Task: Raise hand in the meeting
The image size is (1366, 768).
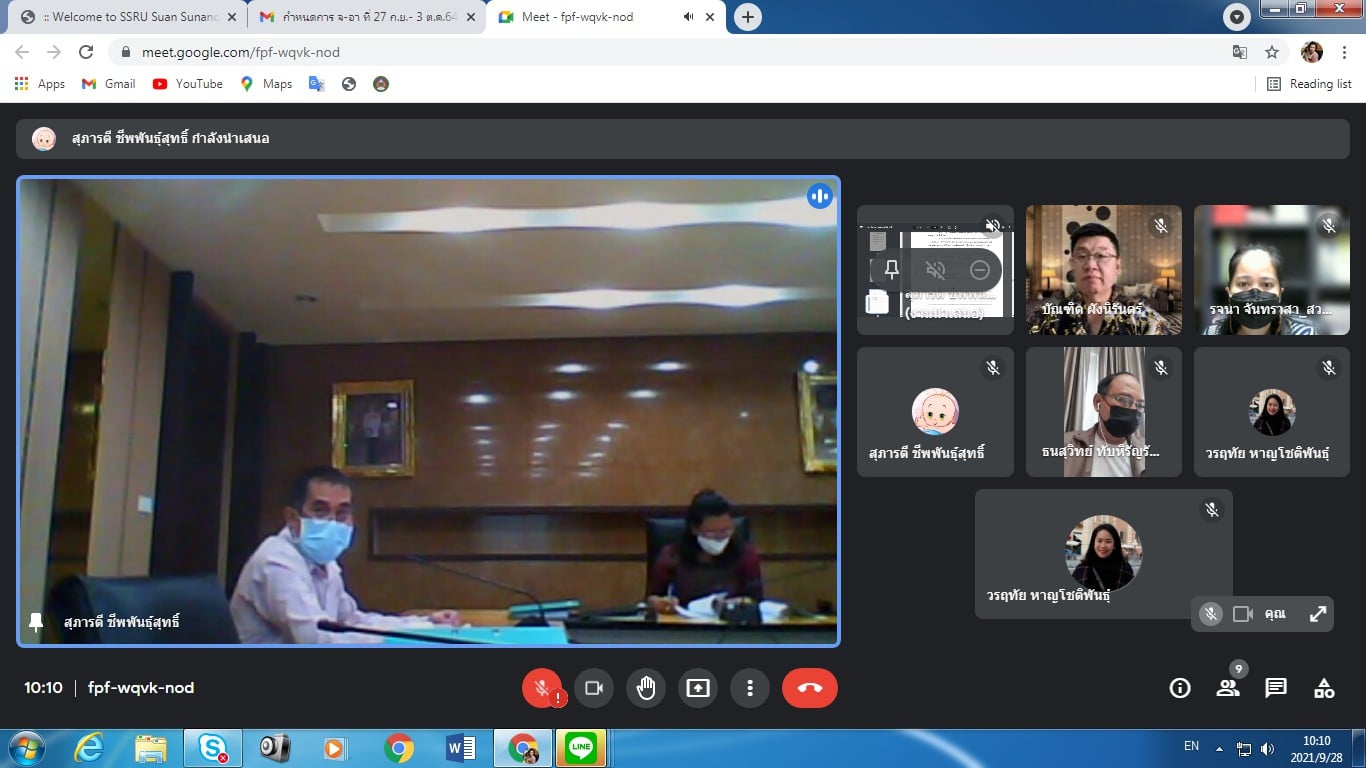Action: (x=646, y=688)
